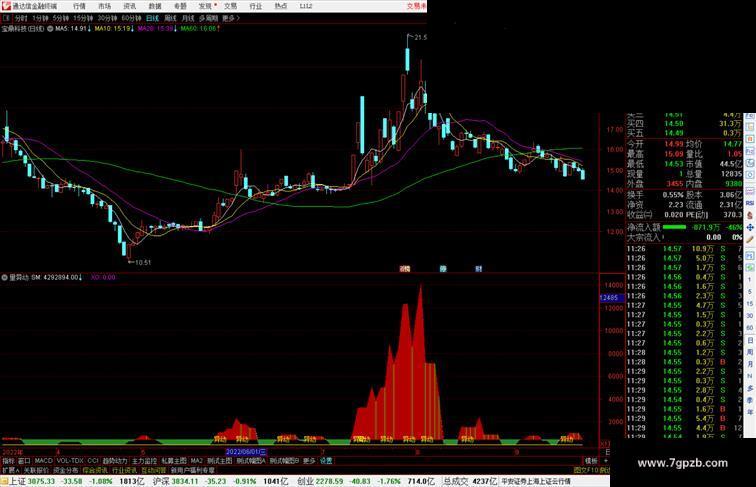
Task: Open the 行情 menu
Action: [79, 6]
